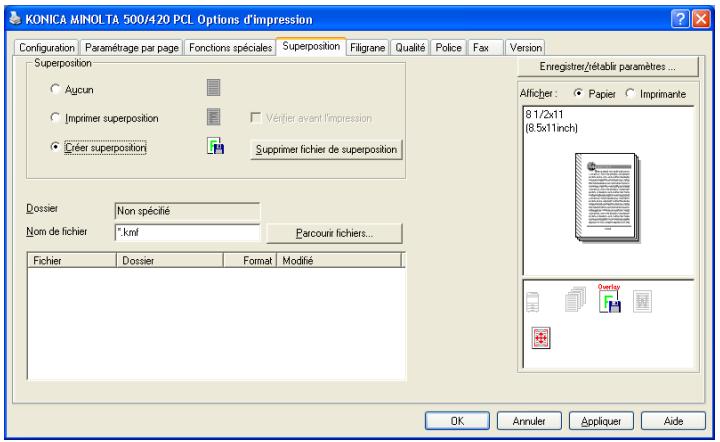Click the icon beside Imprimer superposition

click(x=213, y=117)
